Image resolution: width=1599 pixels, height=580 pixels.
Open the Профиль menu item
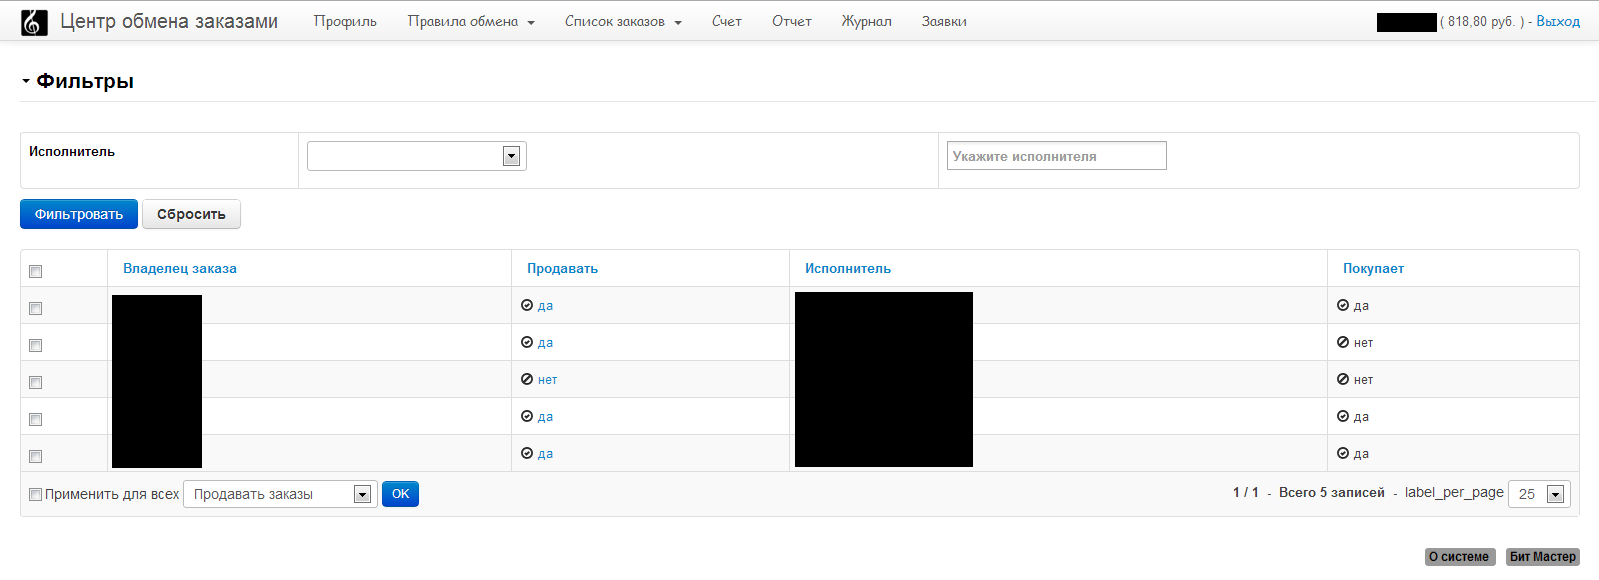click(x=345, y=21)
